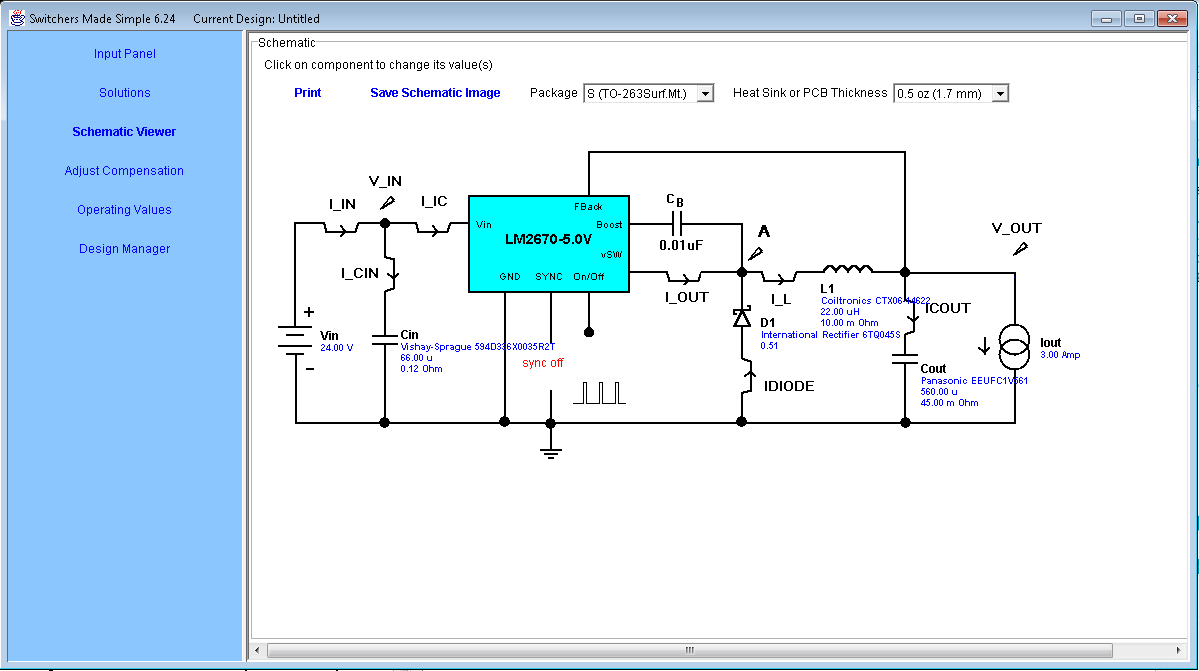Click the 560.00 u Cout capacitance value
Image resolution: width=1199 pixels, height=671 pixels.
(939, 392)
